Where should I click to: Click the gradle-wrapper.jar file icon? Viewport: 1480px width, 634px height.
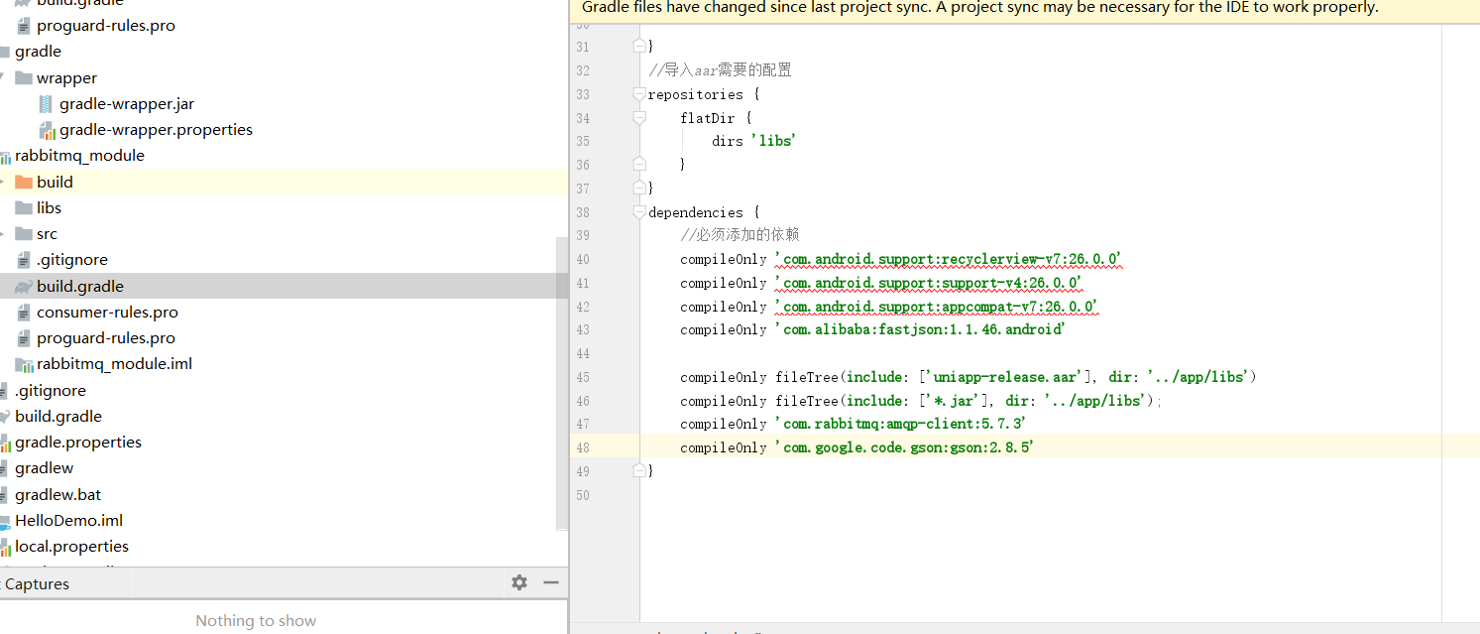click(46, 104)
